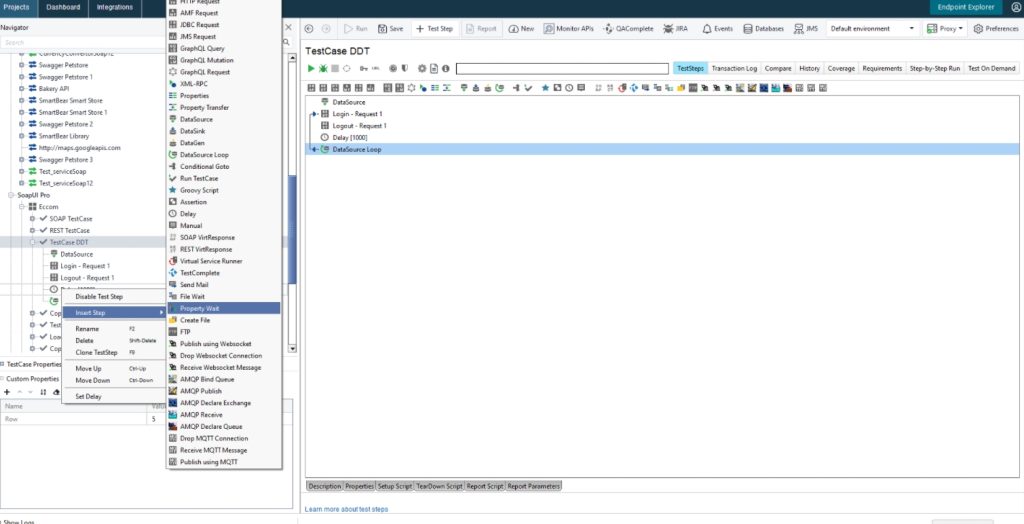1024x524 pixels.
Task: Expand the REST TestCase node
Action: [x=32, y=231]
